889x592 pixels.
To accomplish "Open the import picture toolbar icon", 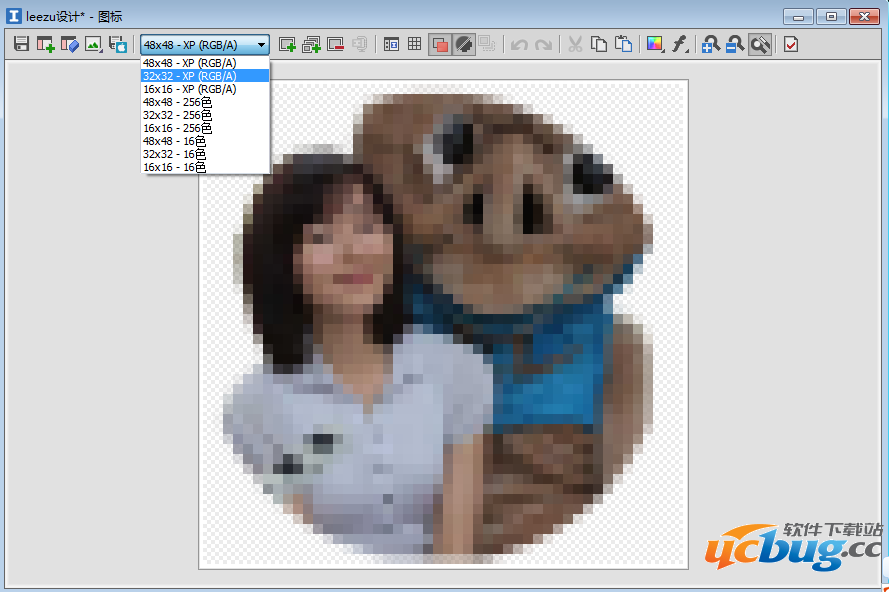I will point(94,44).
